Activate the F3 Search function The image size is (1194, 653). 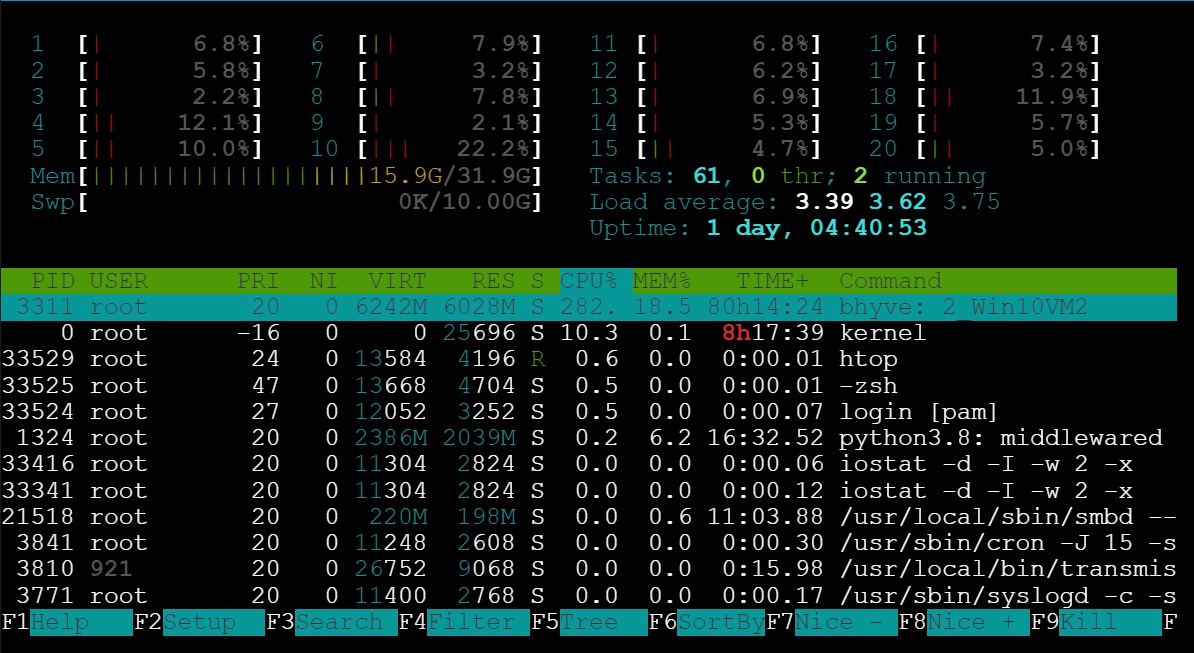pyautogui.click(x=332, y=623)
